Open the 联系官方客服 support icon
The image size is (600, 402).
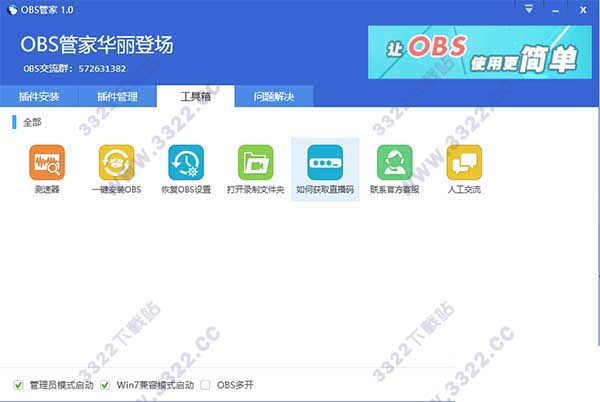coord(395,163)
